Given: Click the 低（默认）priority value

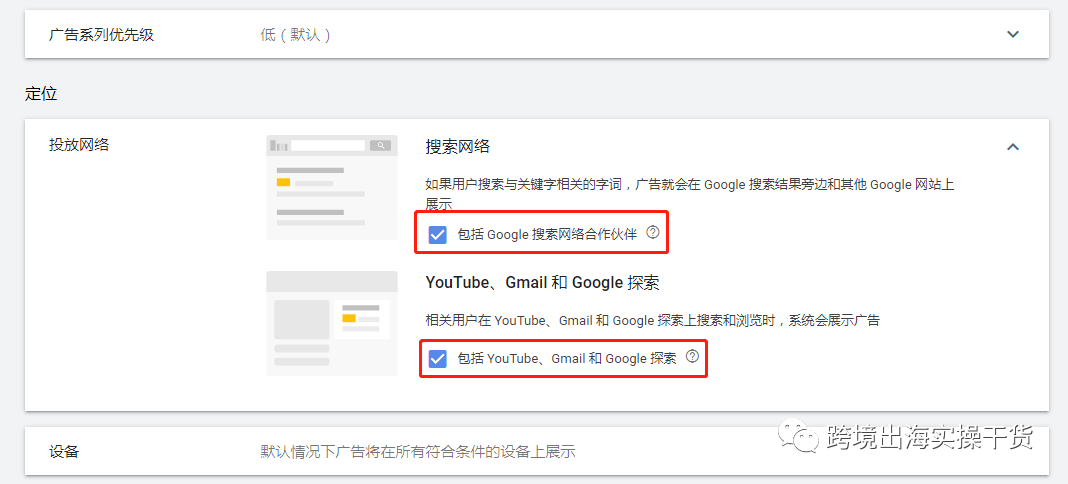Looking at the screenshot, I should coord(296,35).
